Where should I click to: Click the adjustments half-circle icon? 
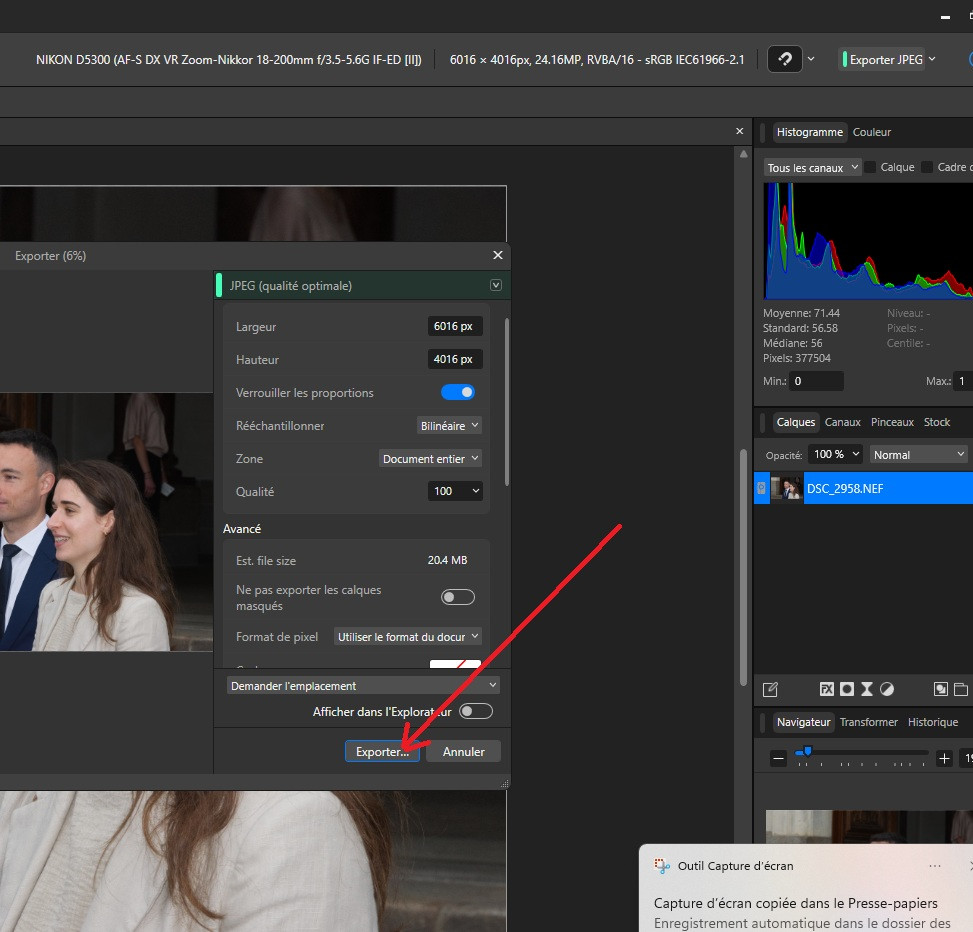(887, 689)
